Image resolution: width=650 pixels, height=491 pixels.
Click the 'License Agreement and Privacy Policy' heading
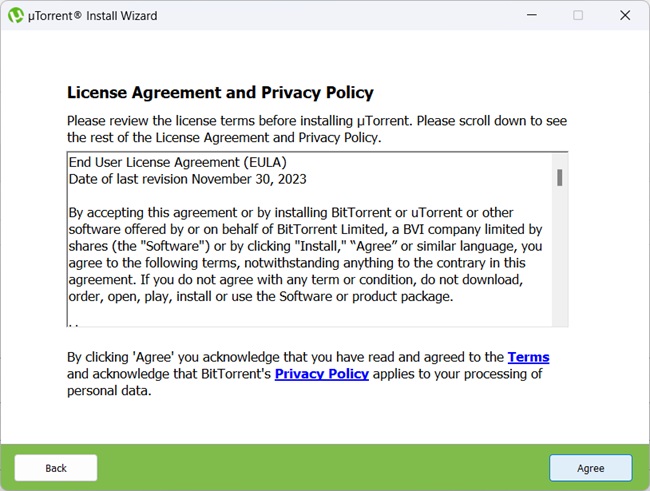pyautogui.click(x=220, y=92)
